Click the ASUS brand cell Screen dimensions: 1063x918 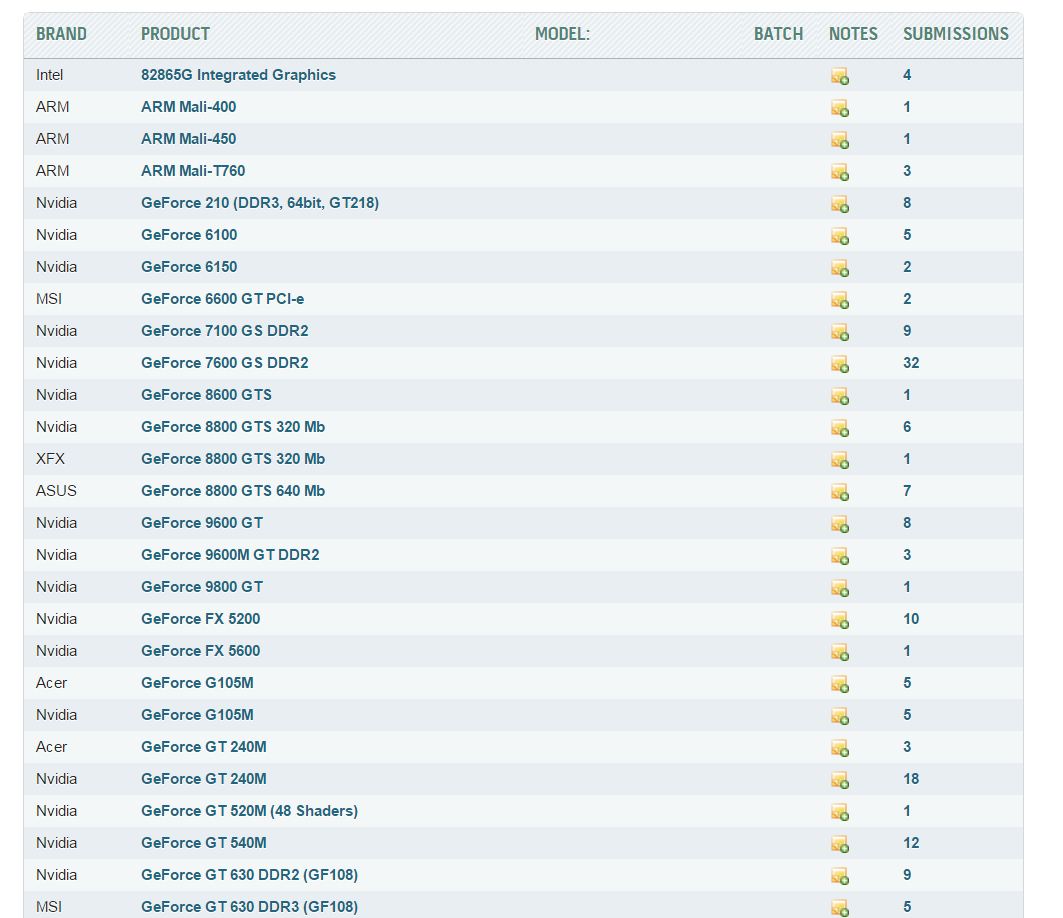[x=56, y=491]
